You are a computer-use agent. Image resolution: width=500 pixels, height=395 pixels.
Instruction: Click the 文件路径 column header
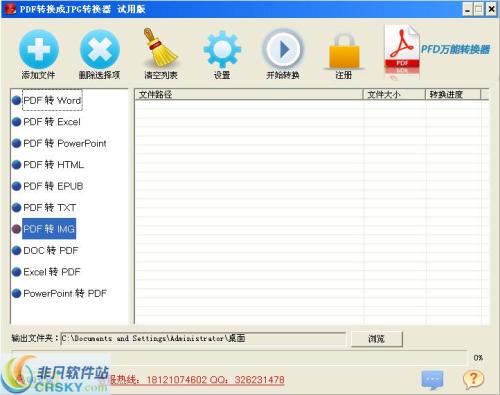click(x=249, y=95)
